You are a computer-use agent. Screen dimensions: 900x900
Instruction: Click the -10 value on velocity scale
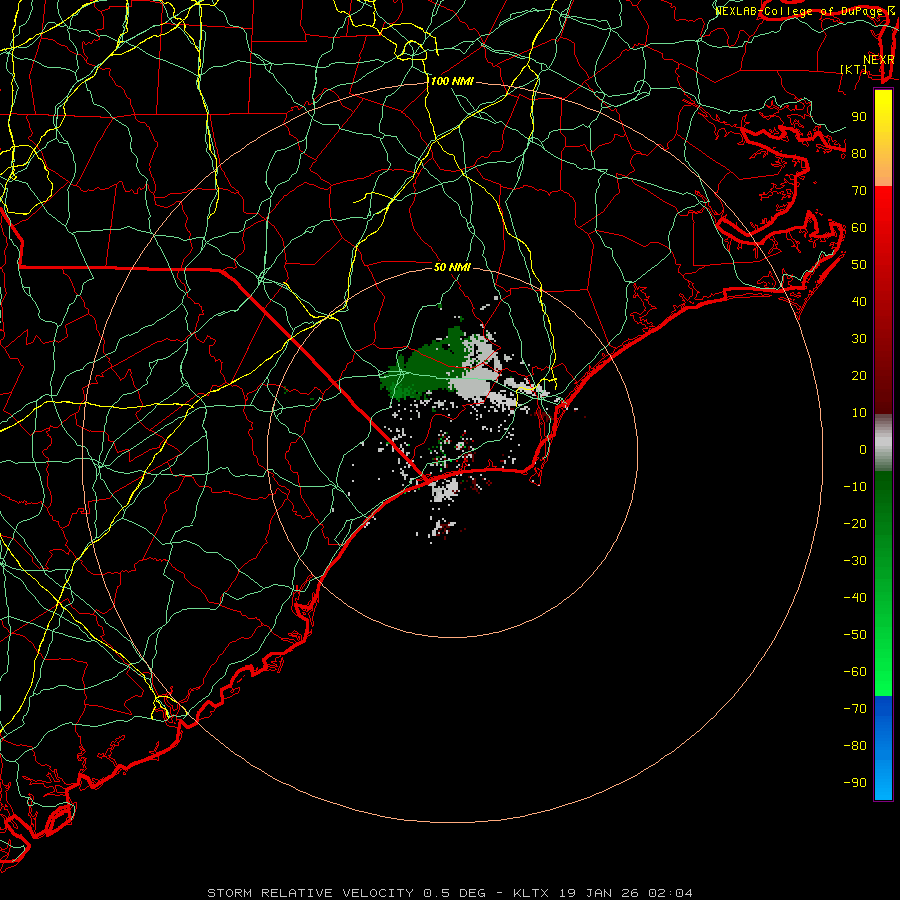[x=855, y=487]
